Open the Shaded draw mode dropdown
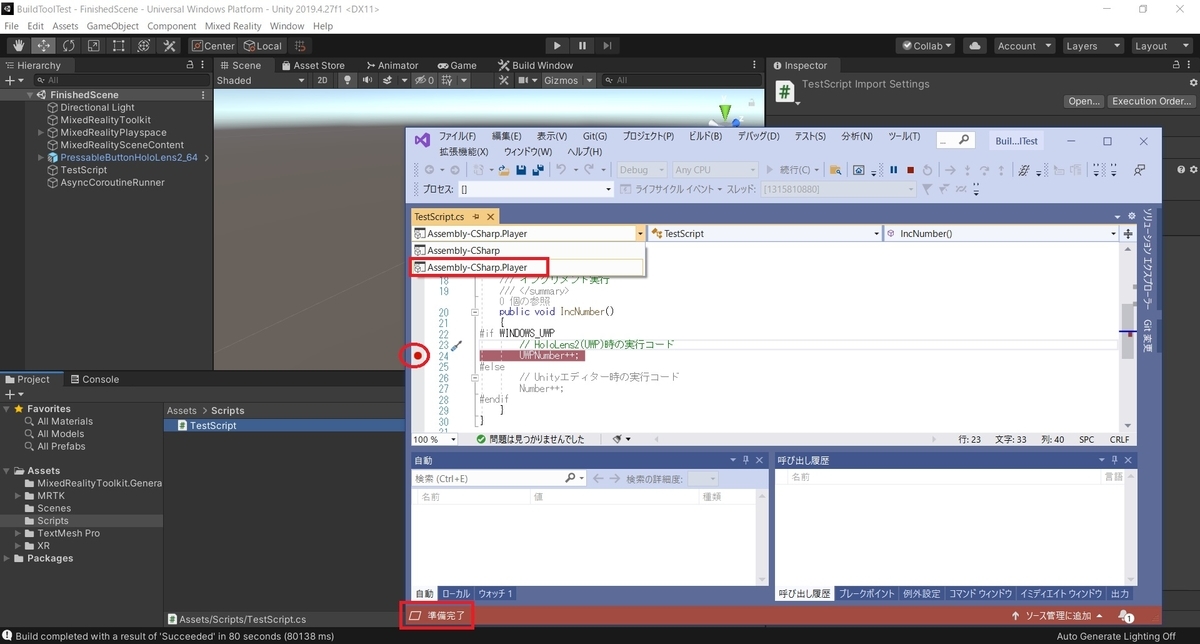The height and width of the screenshot is (644, 1200). (261, 80)
